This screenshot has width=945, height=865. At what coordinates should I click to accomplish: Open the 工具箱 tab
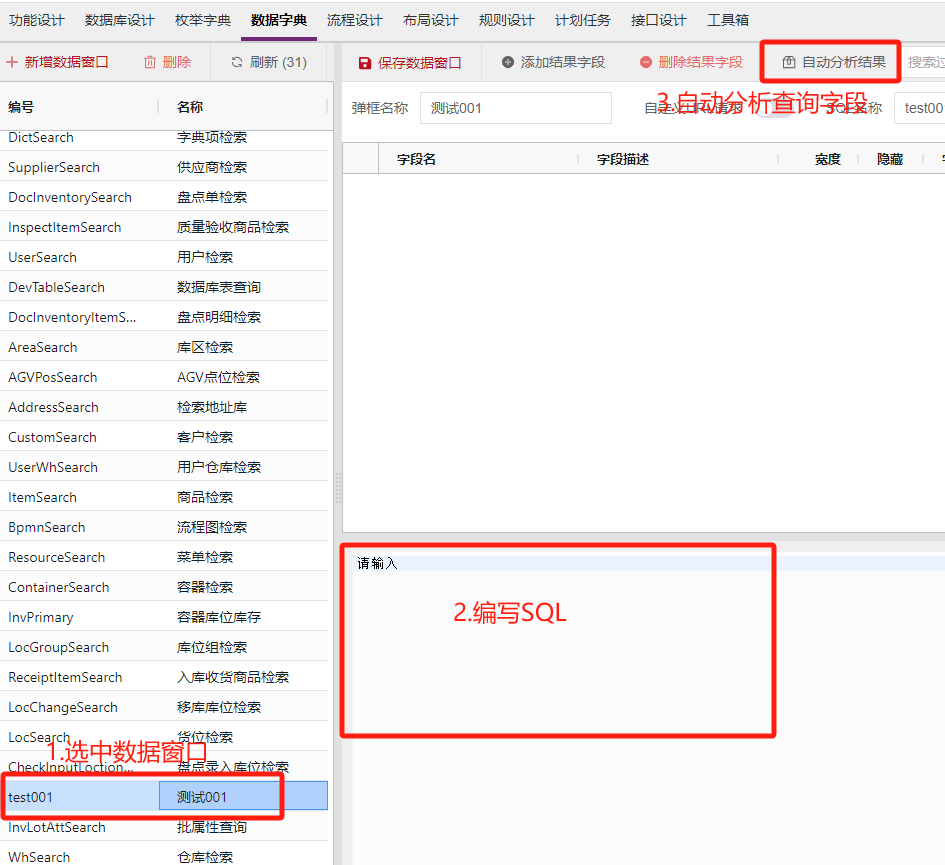pyautogui.click(x=728, y=20)
